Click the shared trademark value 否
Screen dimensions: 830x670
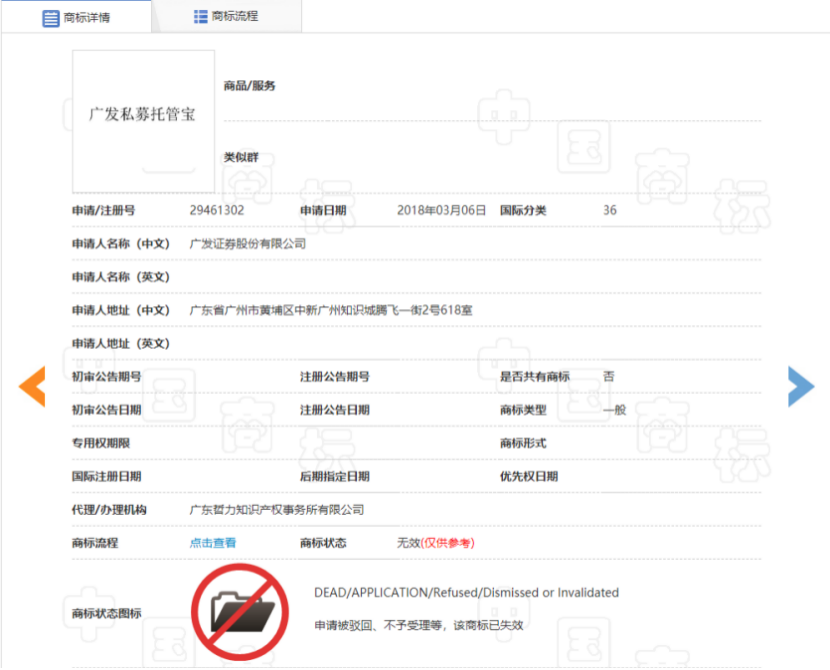609,376
